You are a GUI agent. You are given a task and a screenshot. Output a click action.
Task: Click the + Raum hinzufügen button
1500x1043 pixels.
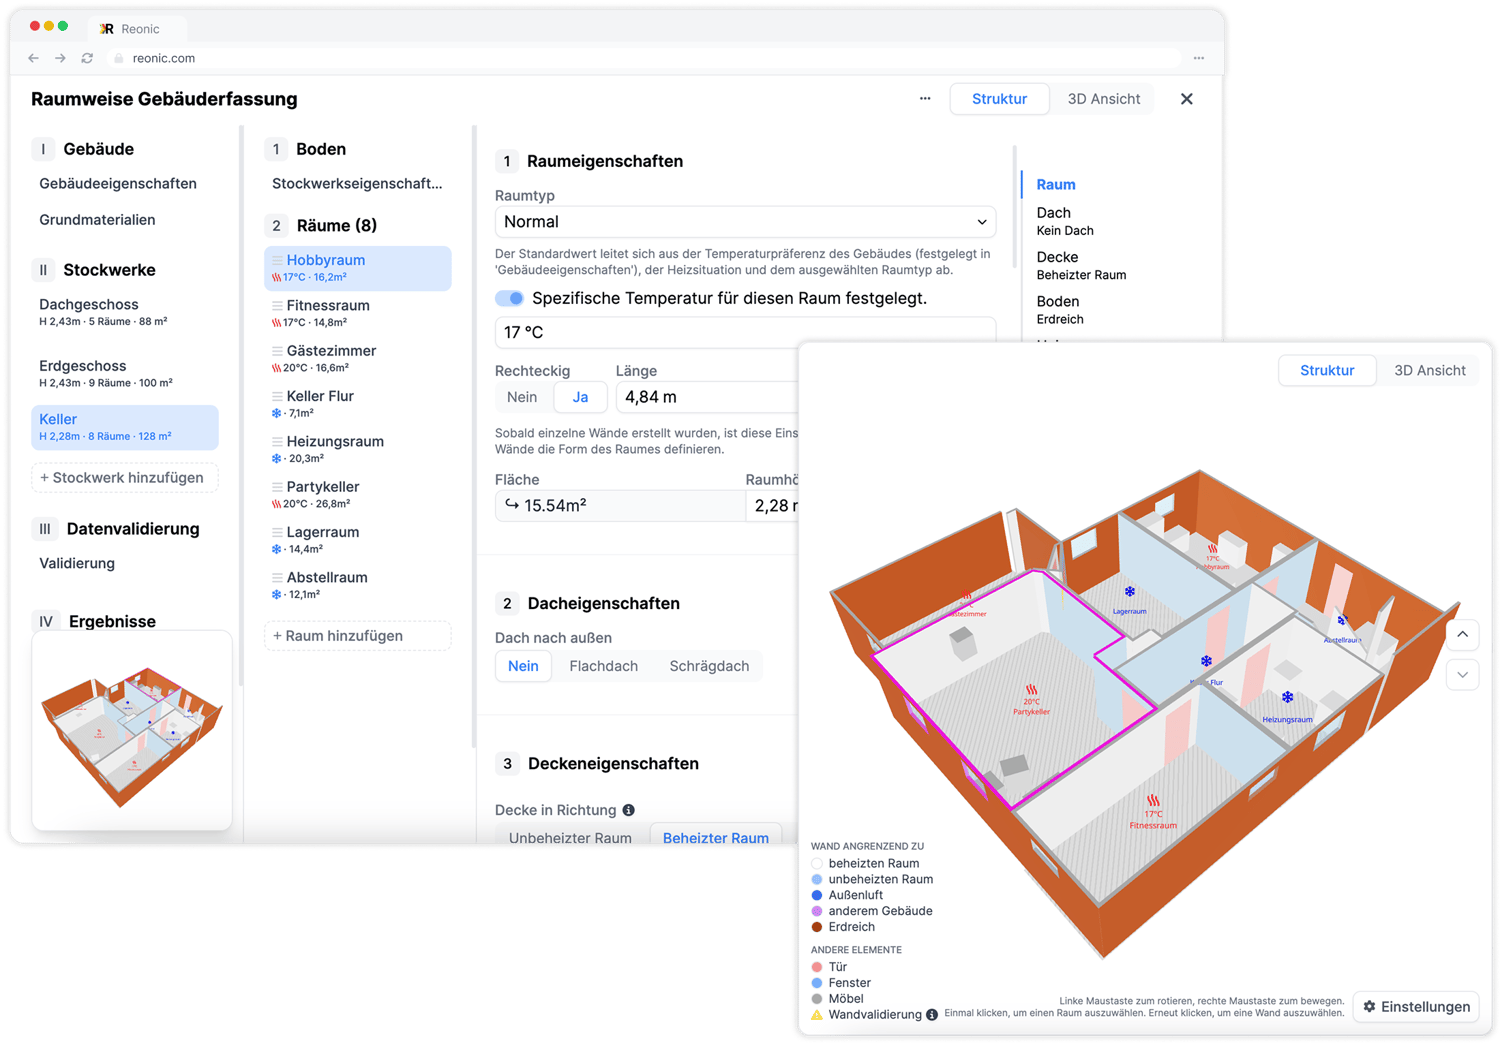[357, 636]
